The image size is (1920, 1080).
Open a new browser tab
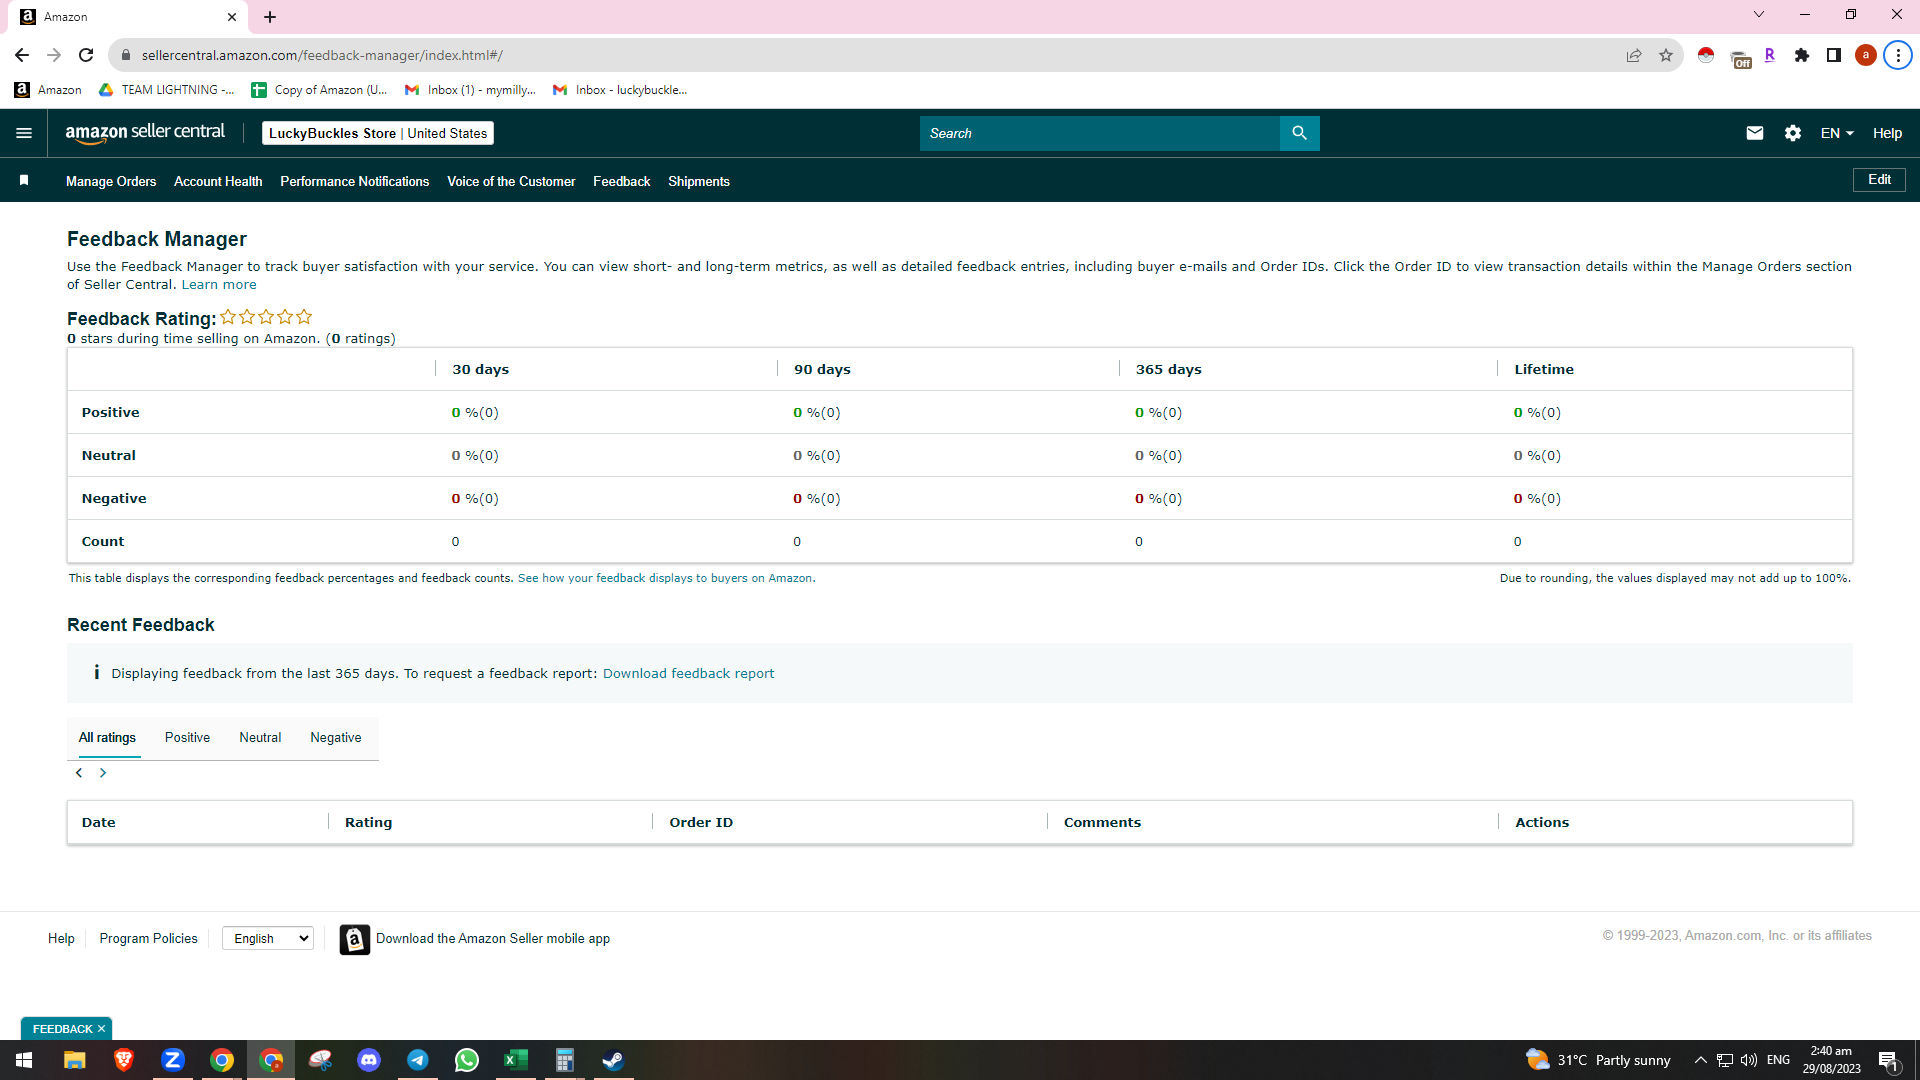(x=270, y=17)
